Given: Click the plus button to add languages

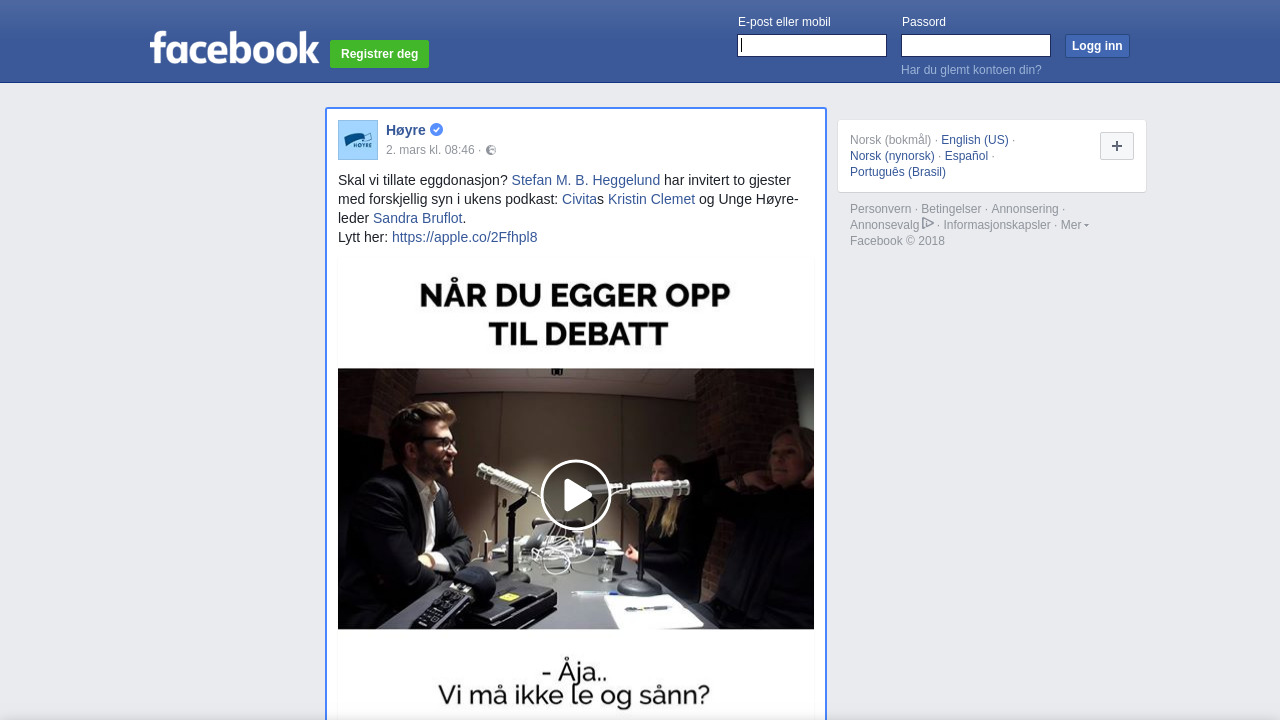Looking at the screenshot, I should coord(1117,146).
